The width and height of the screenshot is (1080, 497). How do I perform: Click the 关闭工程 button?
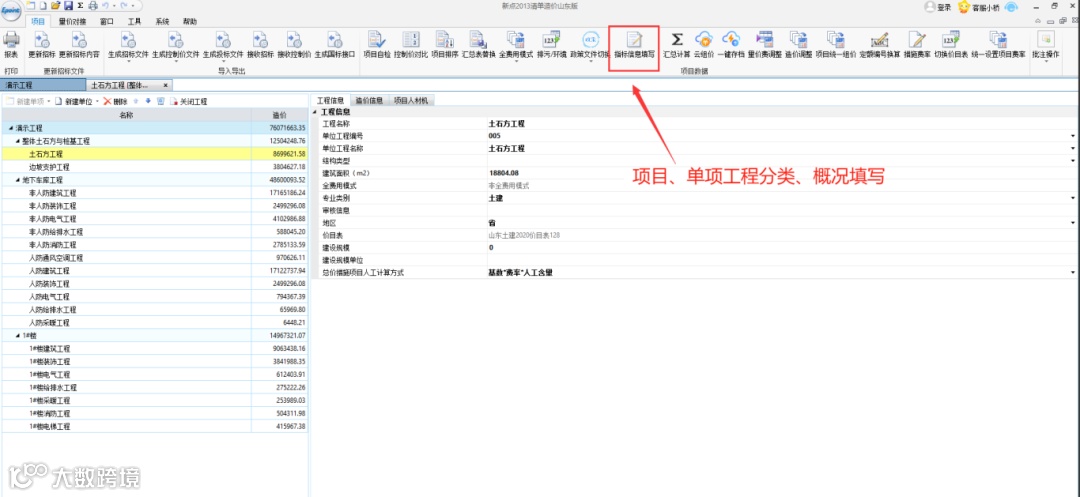[x=189, y=101]
